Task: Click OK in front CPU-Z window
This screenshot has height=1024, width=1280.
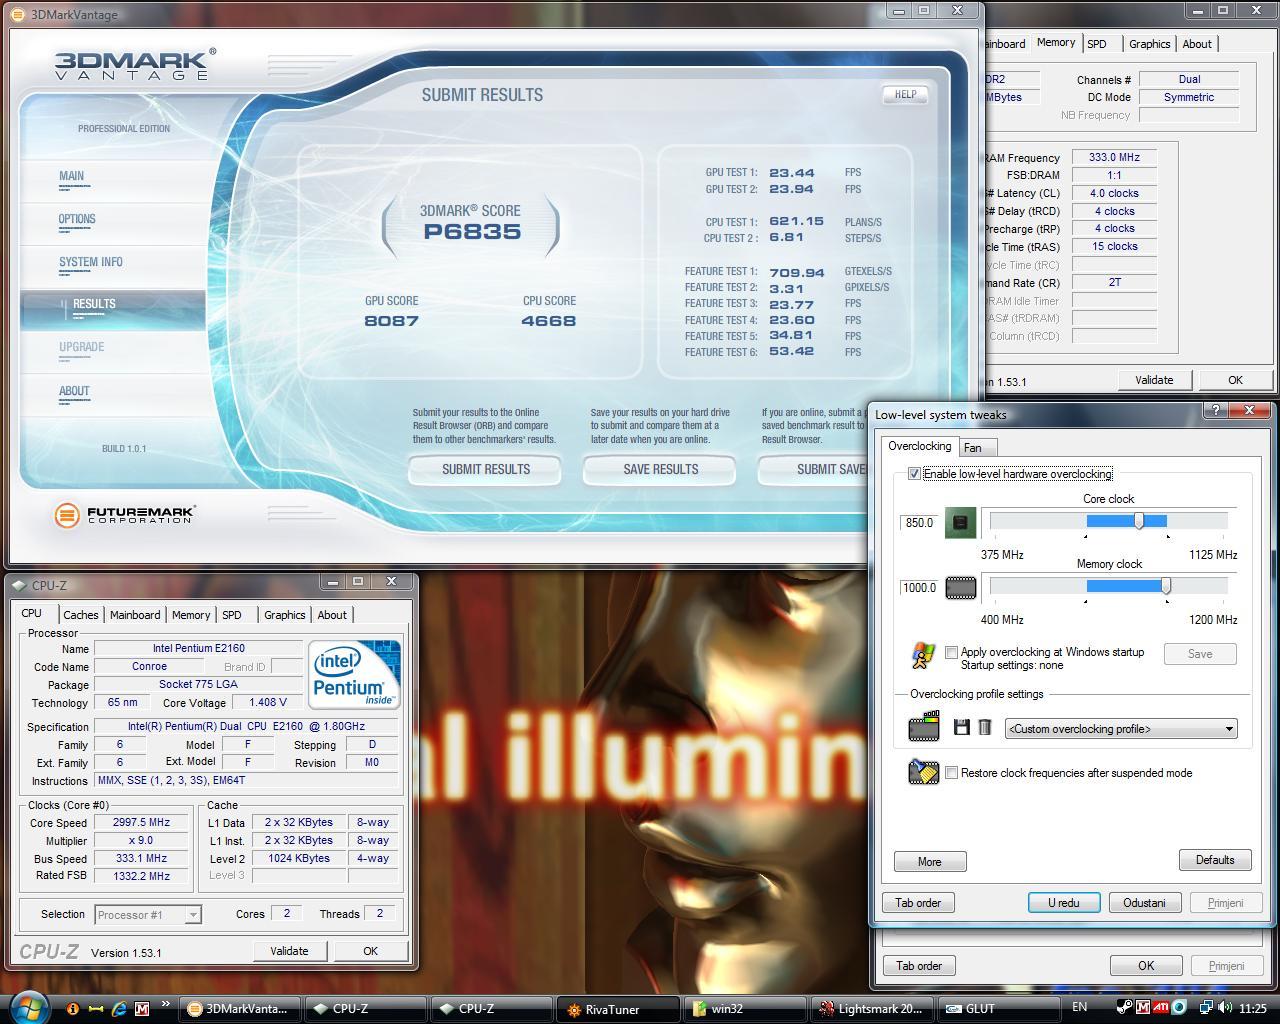Action: tap(370, 951)
